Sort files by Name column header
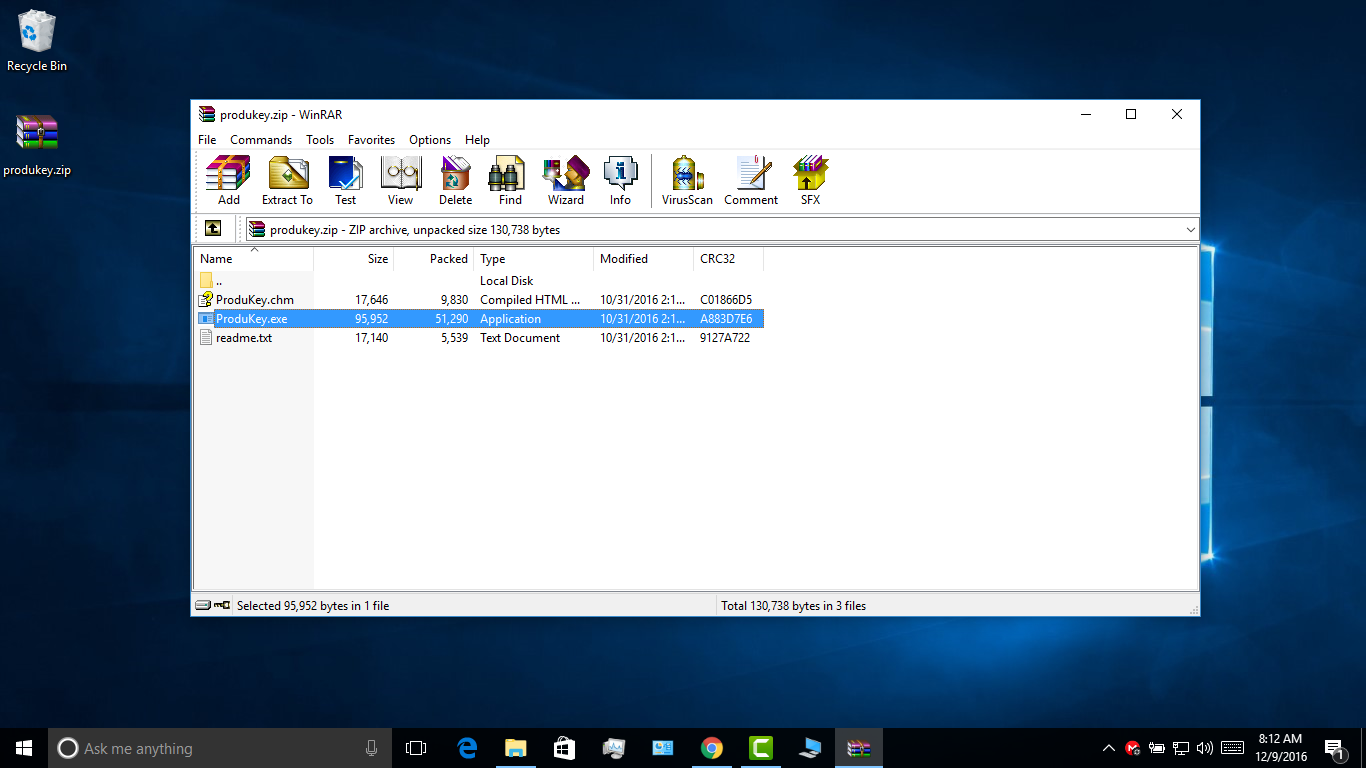The image size is (1366, 768). pos(254,259)
